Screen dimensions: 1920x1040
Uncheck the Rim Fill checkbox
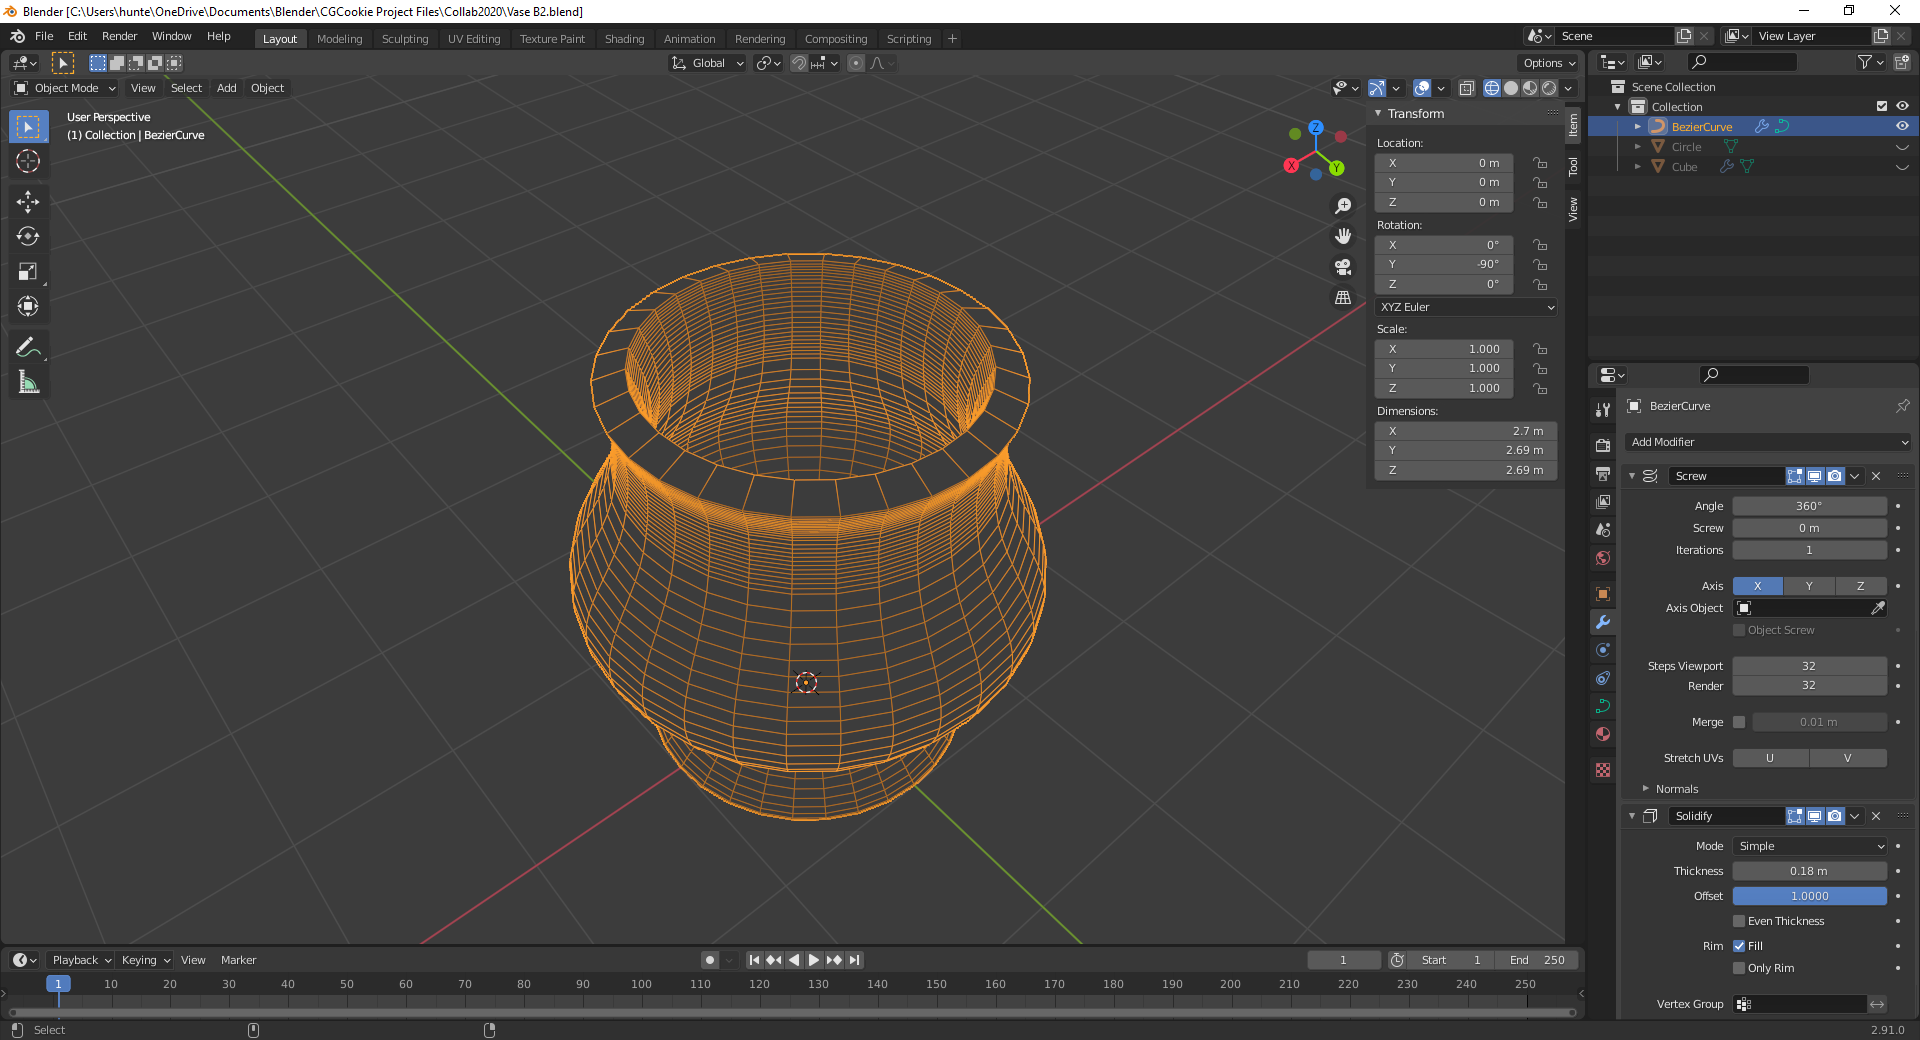coord(1739,946)
